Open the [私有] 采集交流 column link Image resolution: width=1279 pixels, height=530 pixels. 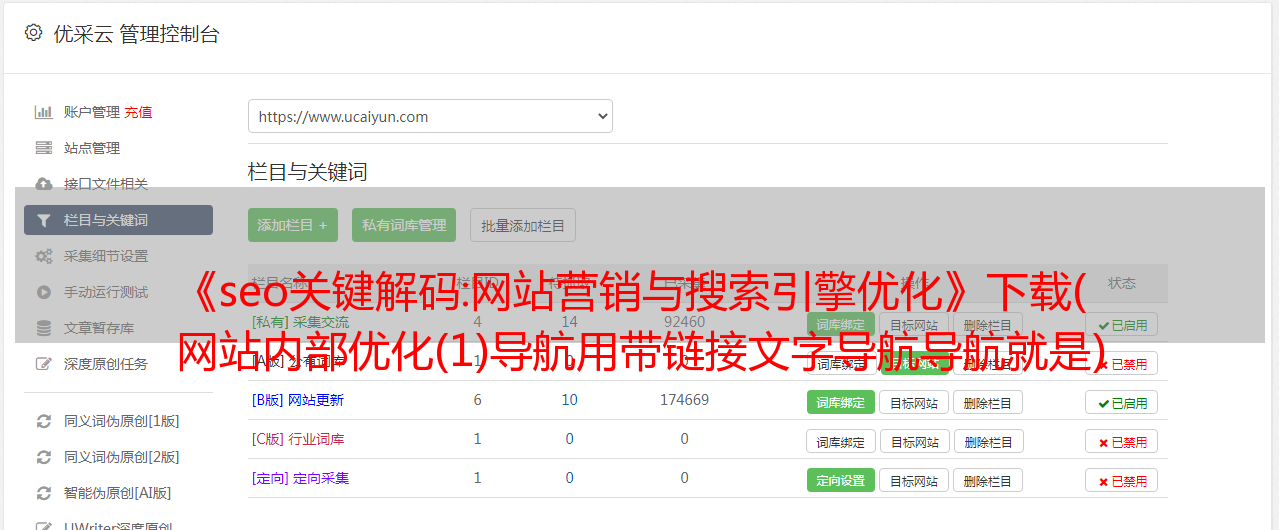300,322
